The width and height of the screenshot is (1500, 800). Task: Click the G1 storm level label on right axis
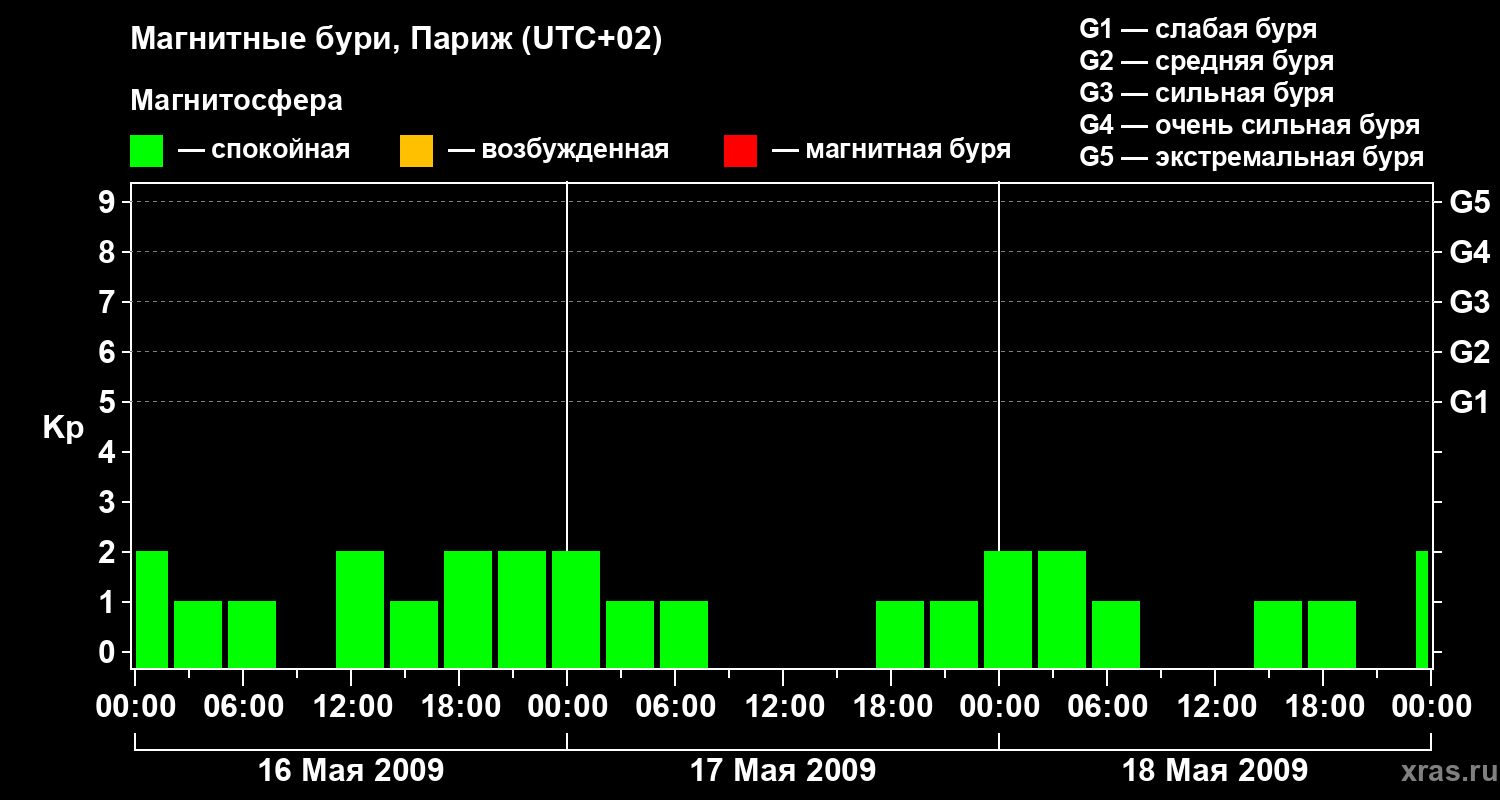(1469, 402)
